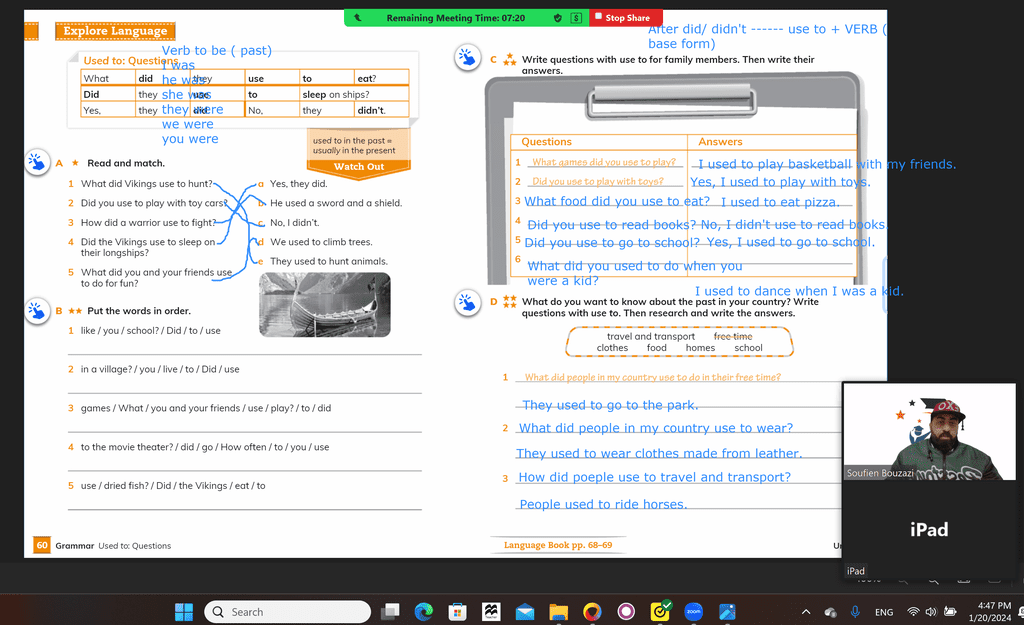Click Soufien Bouzazi's video thumbnail

click(929, 431)
